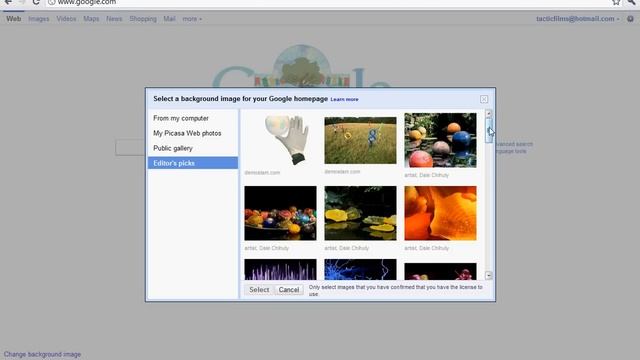Cancel the background image dialog
Image resolution: width=640 pixels, height=360 pixels.
coord(289,289)
